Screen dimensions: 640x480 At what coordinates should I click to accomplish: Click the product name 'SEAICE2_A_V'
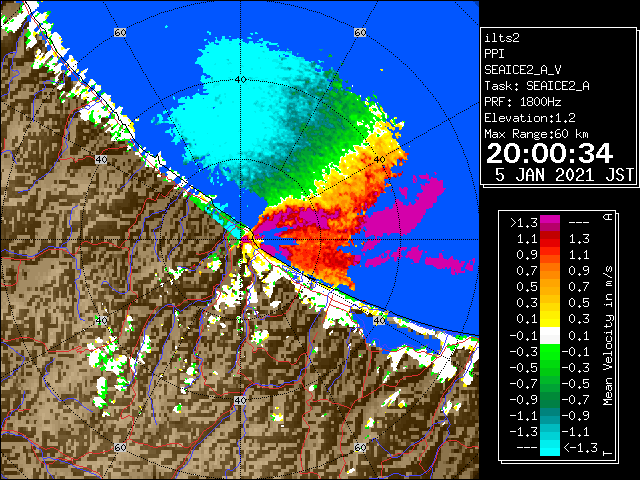point(523,70)
